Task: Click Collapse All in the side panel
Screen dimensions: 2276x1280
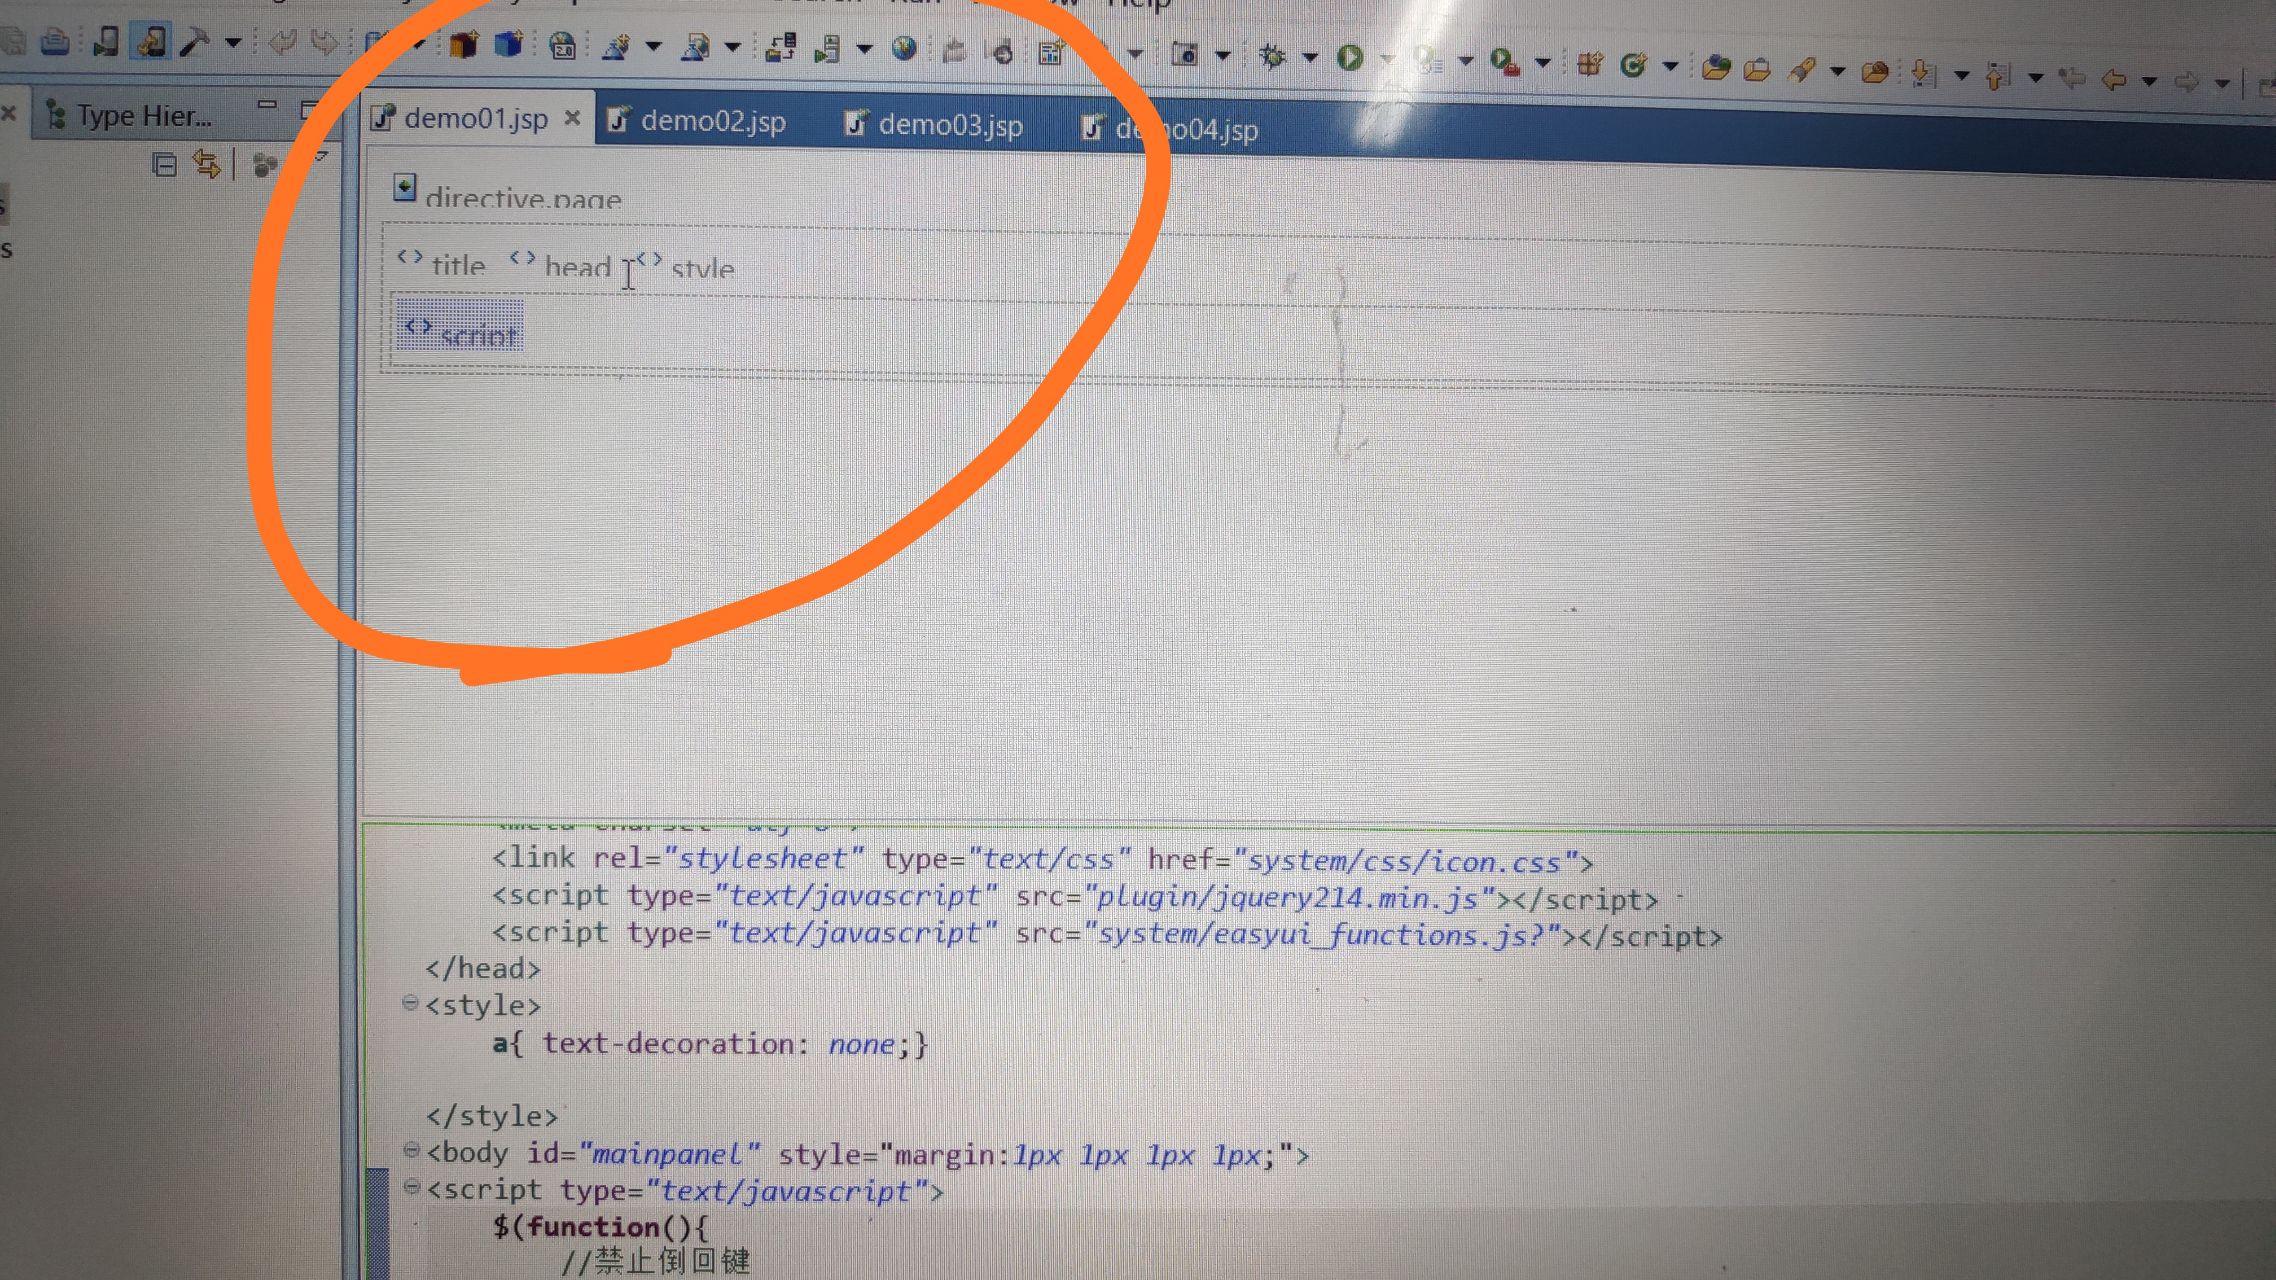Action: (x=164, y=164)
